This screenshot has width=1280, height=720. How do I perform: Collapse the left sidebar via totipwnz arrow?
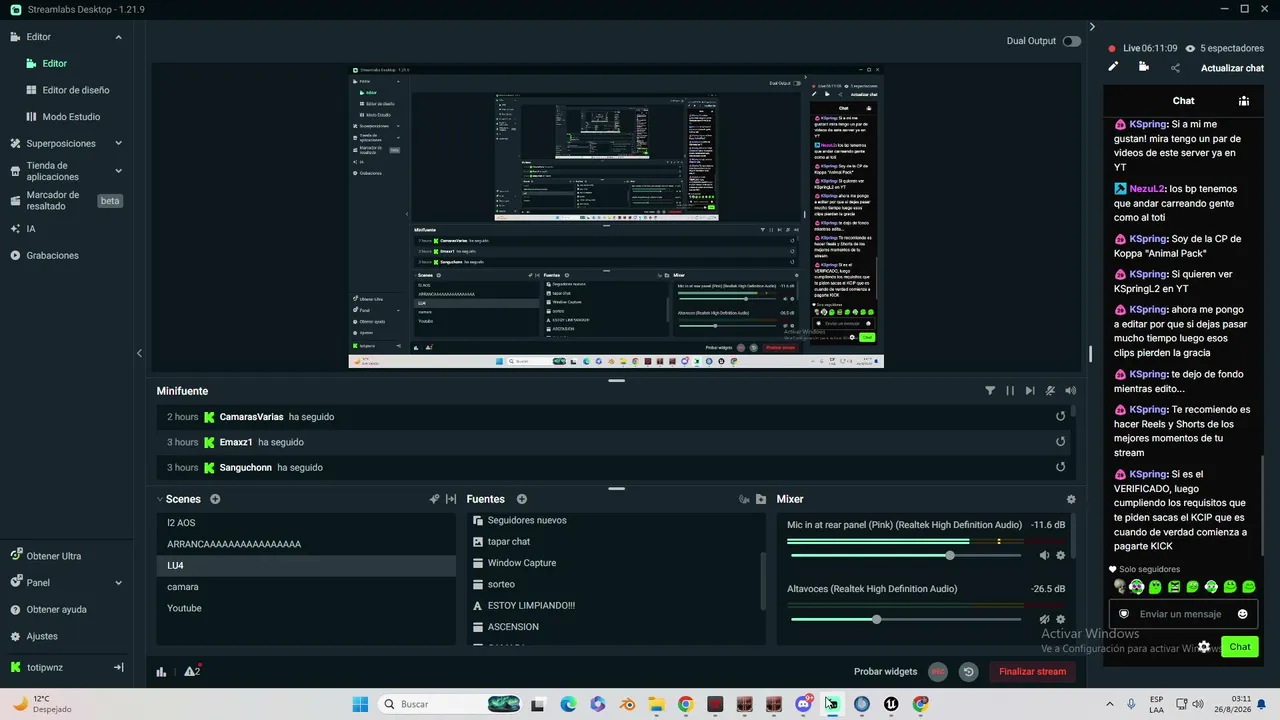pyautogui.click(x=118, y=667)
